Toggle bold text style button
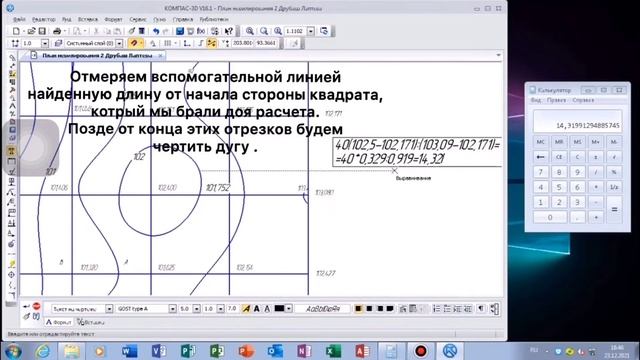Image resolution: width=640 pixels, height=360 pixels. coord(257,309)
